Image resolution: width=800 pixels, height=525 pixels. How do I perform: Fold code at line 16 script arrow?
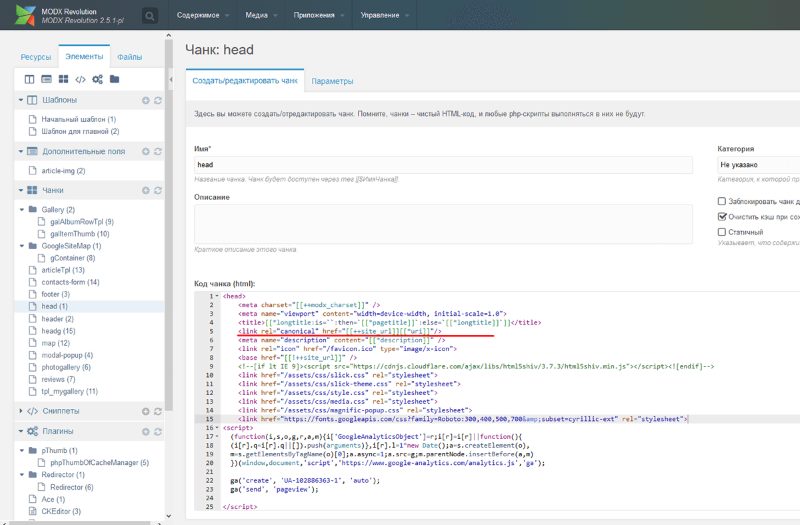click(x=217, y=428)
